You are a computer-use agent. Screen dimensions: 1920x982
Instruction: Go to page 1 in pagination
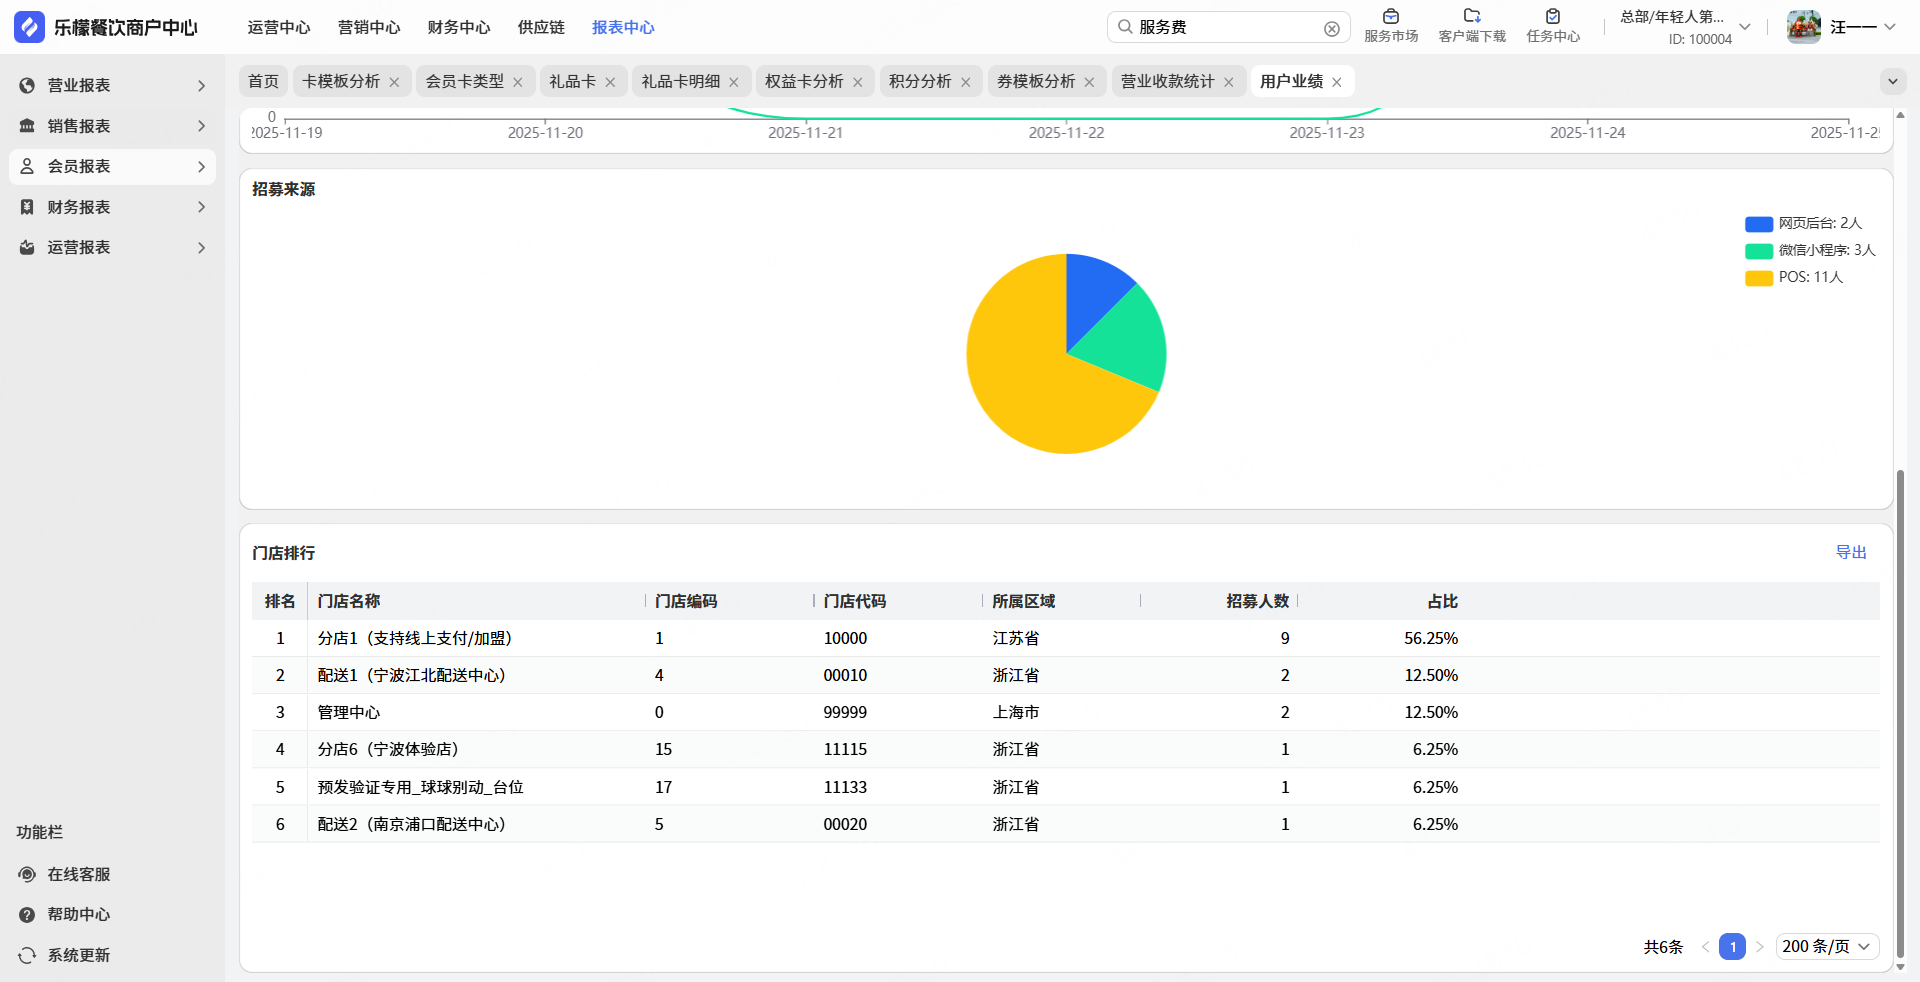pyautogui.click(x=1732, y=946)
